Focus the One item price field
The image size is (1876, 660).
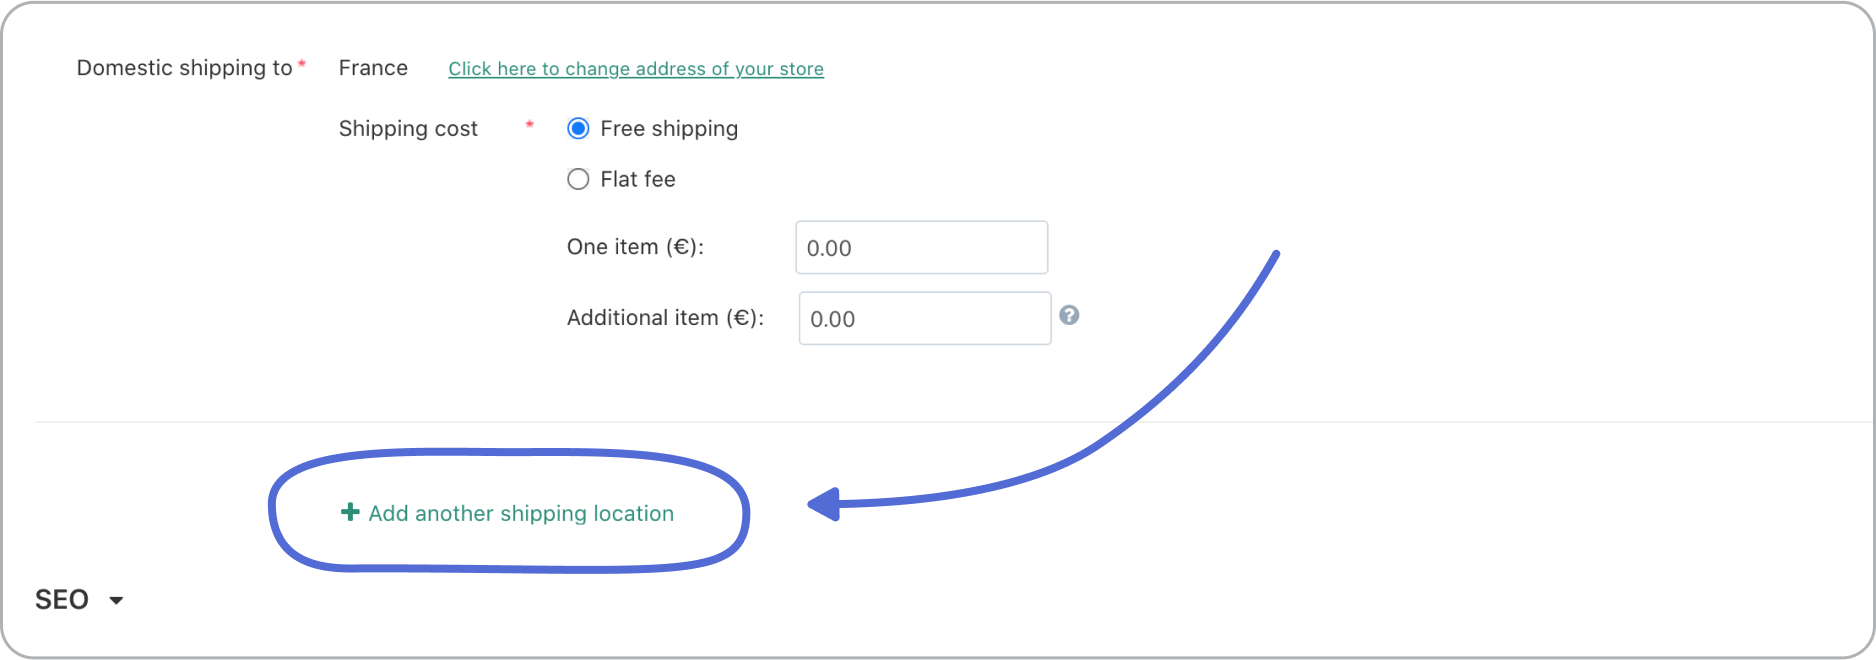tap(921, 247)
